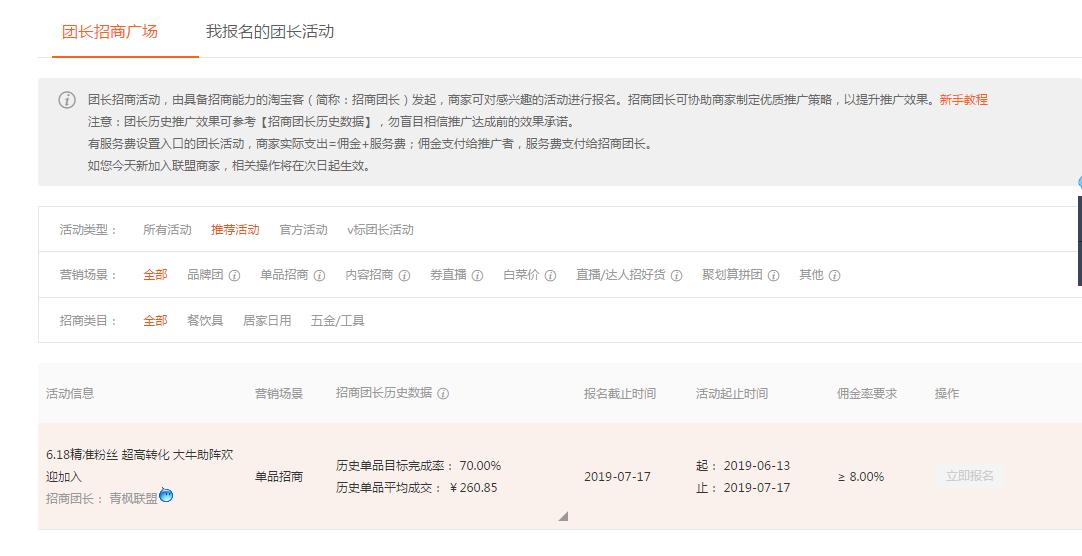Filter marketing scene by 其他
The image size is (1082, 556).
tap(812, 275)
